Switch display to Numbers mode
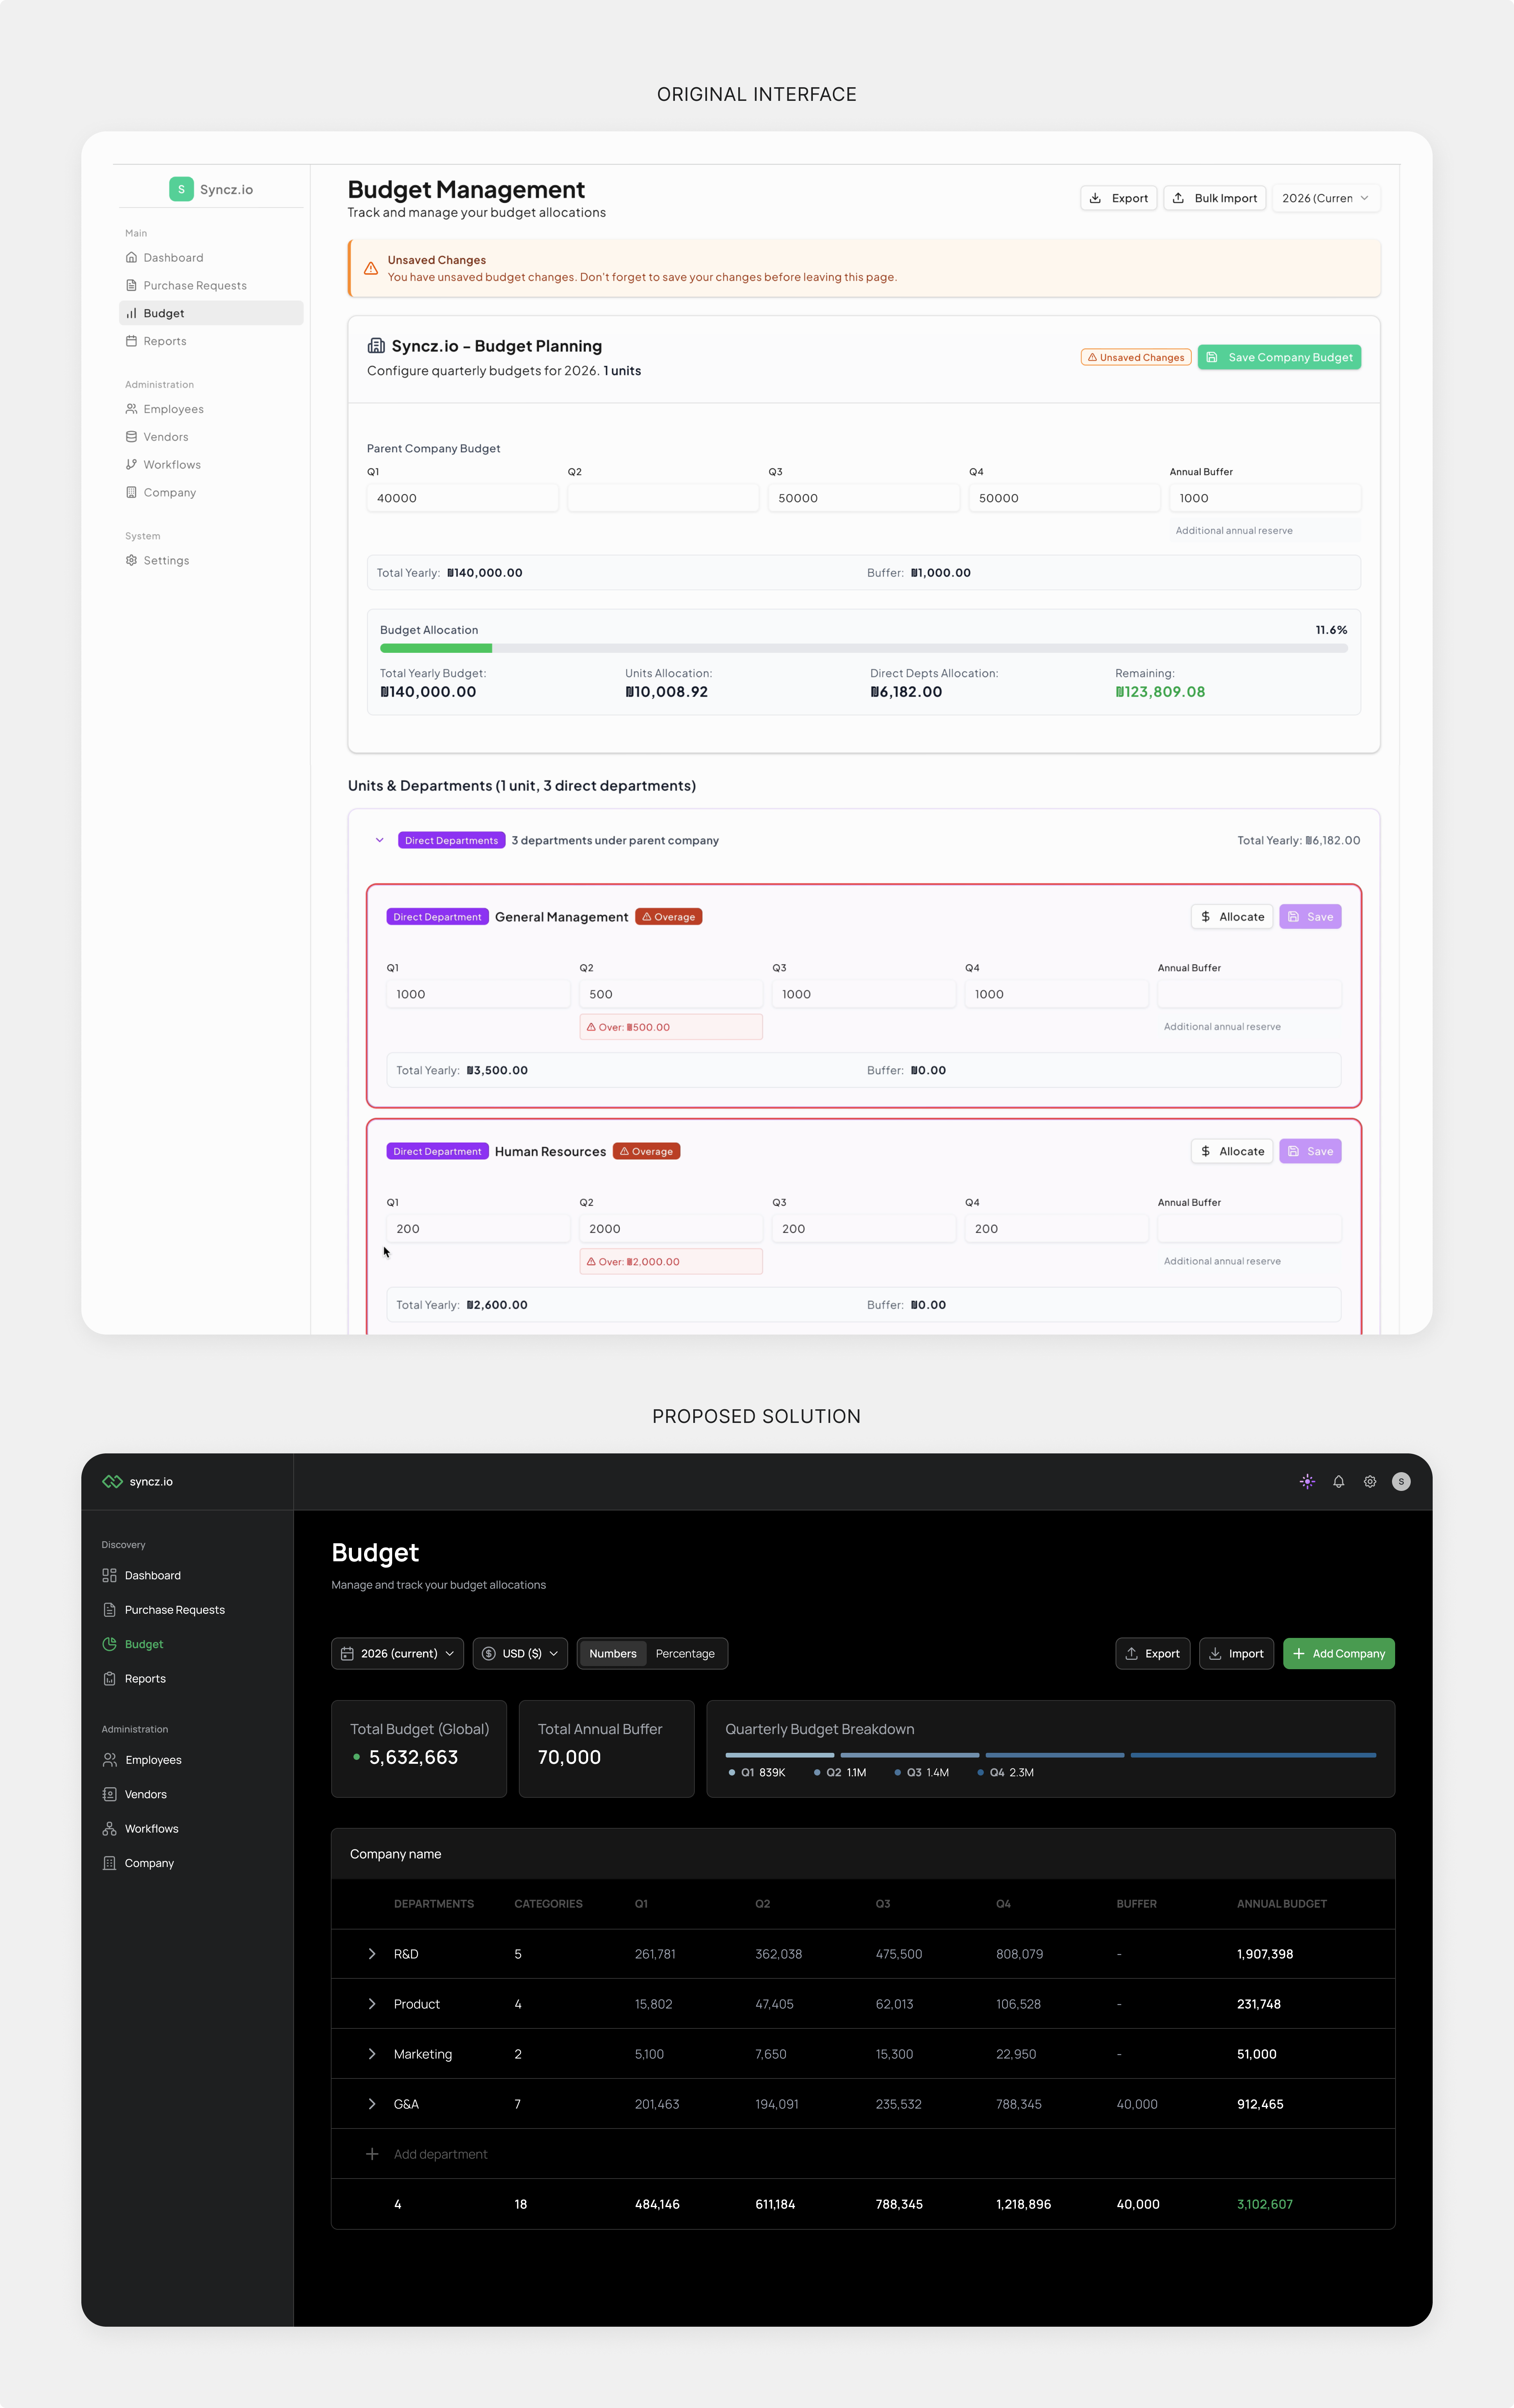The image size is (1514, 2408). (x=613, y=1654)
